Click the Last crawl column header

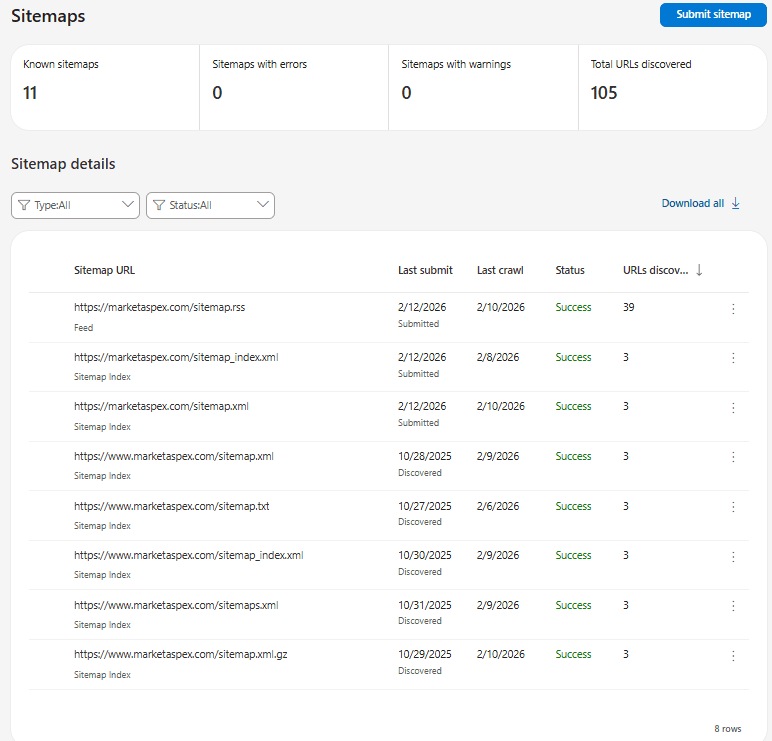pyautogui.click(x=500, y=270)
